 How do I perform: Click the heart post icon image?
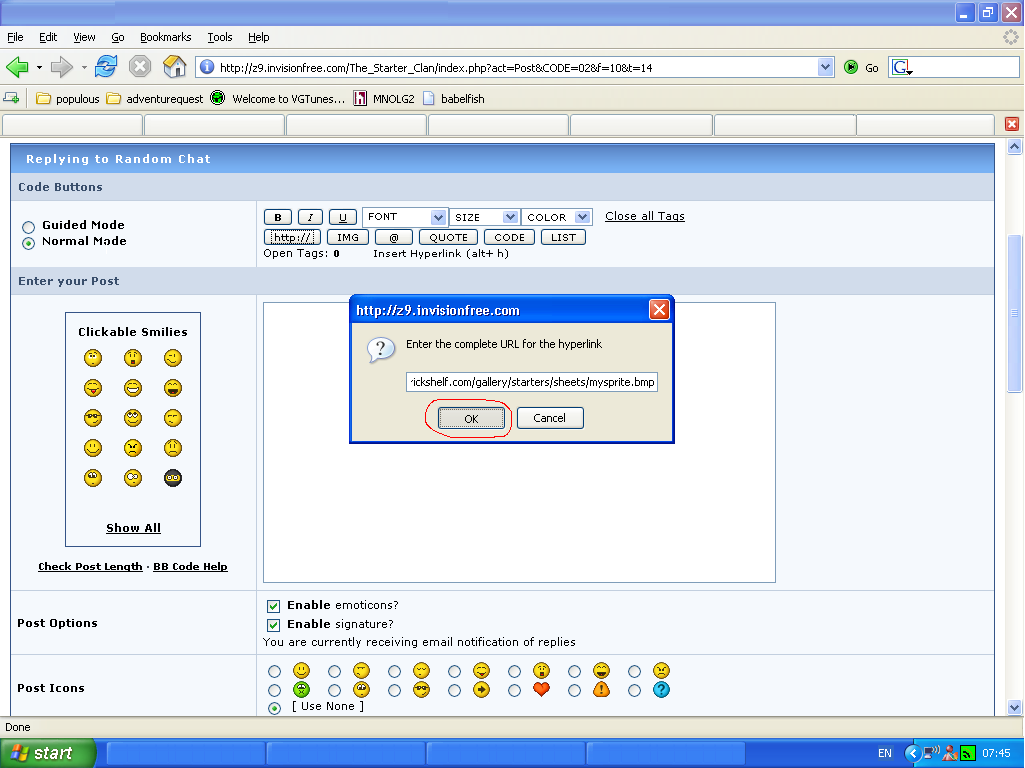pos(541,690)
